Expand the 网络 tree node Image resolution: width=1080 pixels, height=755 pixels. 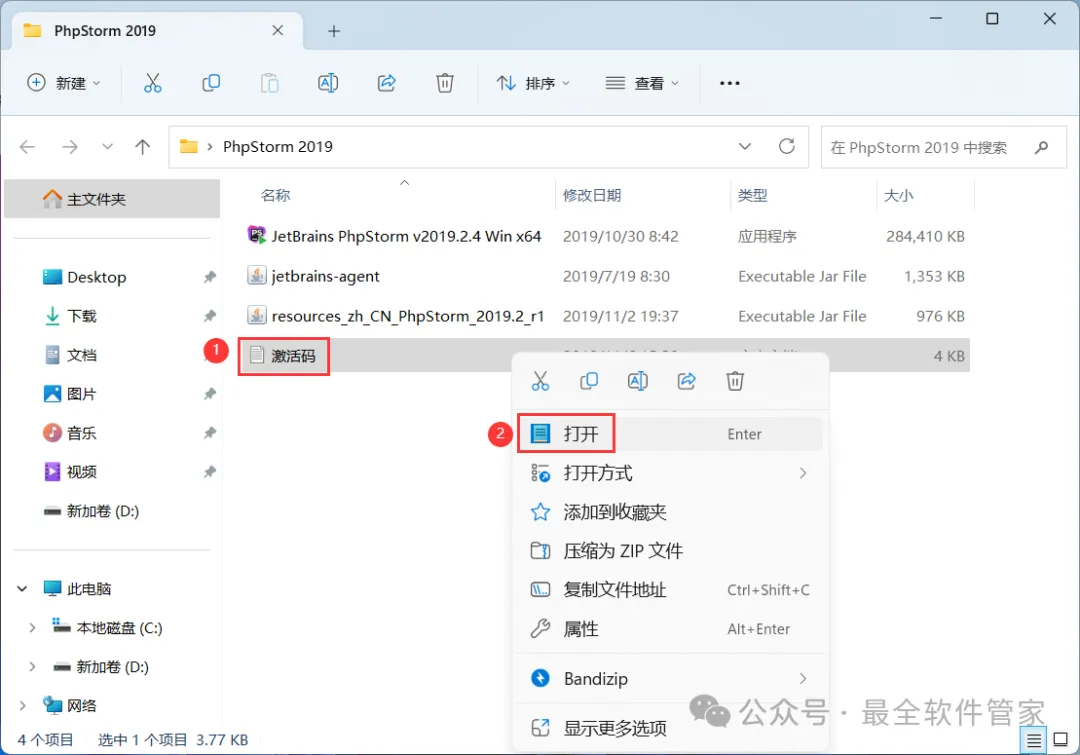coord(23,706)
